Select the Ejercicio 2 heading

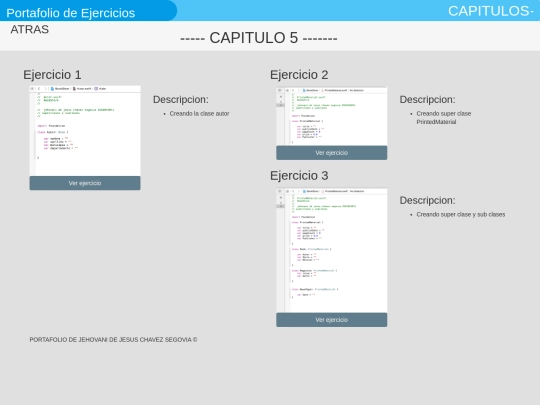299,75
